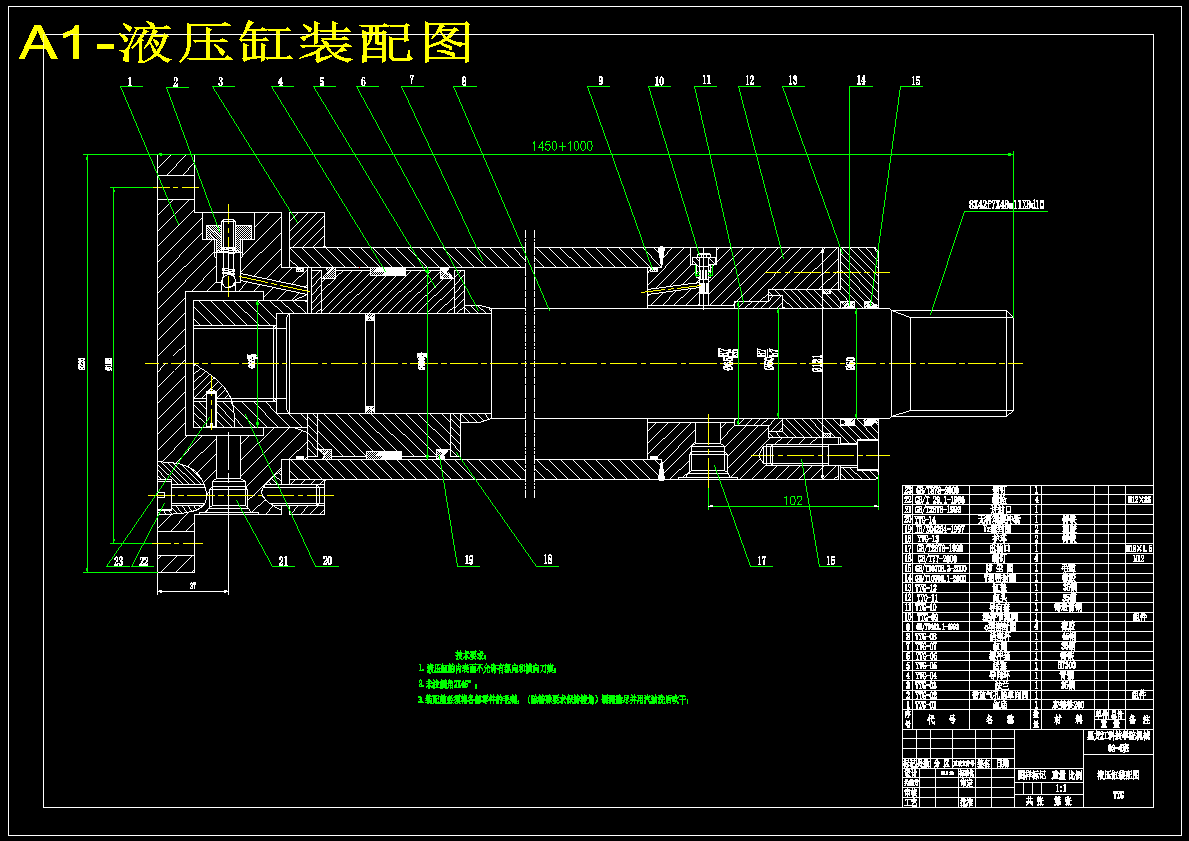
Task: Click part balloon number 1 at top left
Action: point(130,81)
